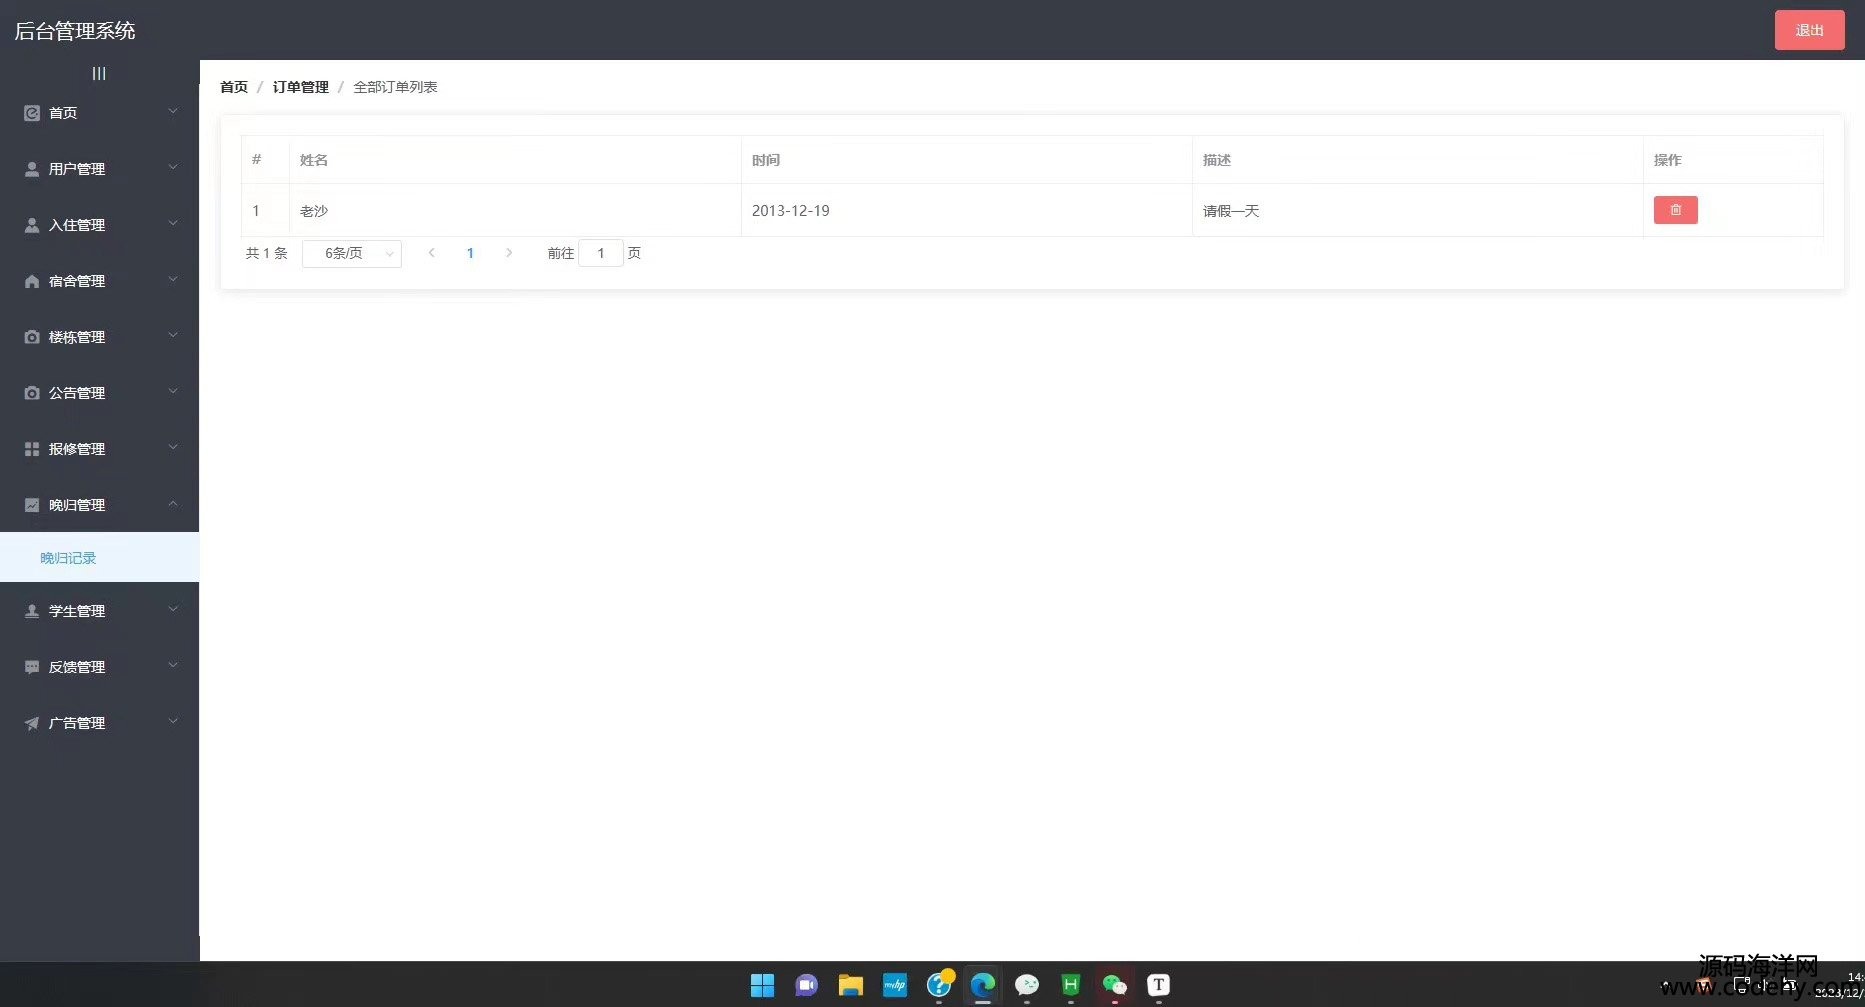The width and height of the screenshot is (1865, 1007).
Task: Expand the 学生管理 menu
Action: click(x=99, y=611)
